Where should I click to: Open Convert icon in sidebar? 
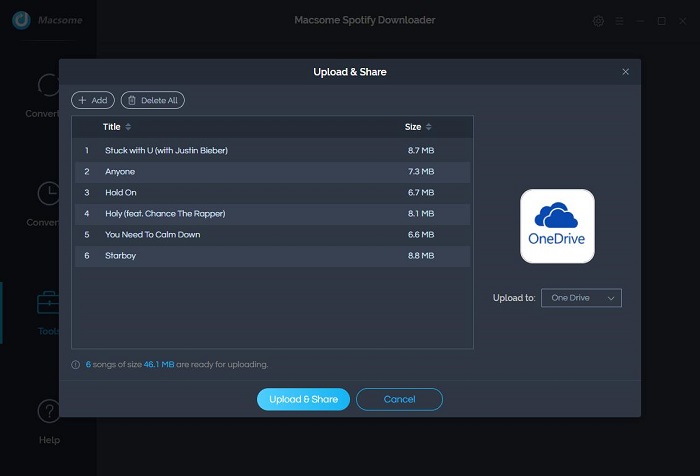(49, 85)
